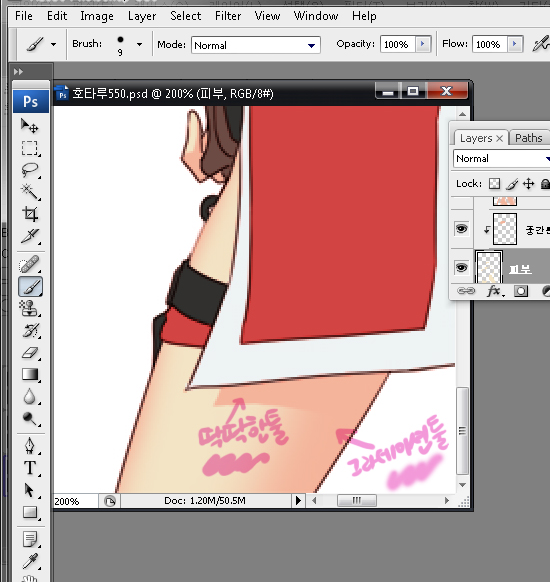The height and width of the screenshot is (582, 550).
Task: Select the Crop tool
Action: [x=30, y=214]
